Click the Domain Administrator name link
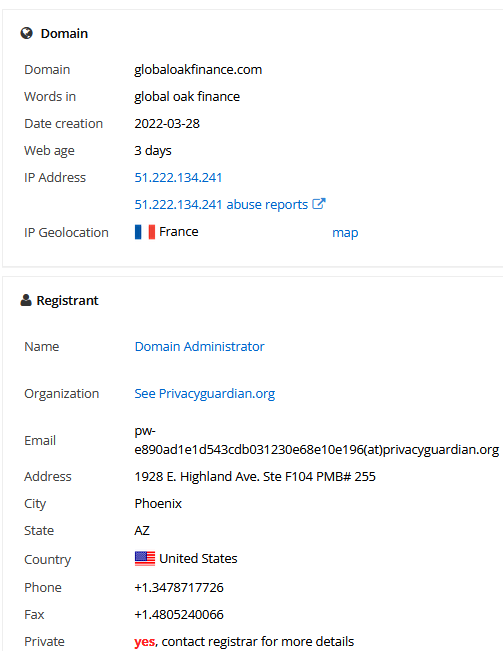503x651 pixels. coord(199,346)
